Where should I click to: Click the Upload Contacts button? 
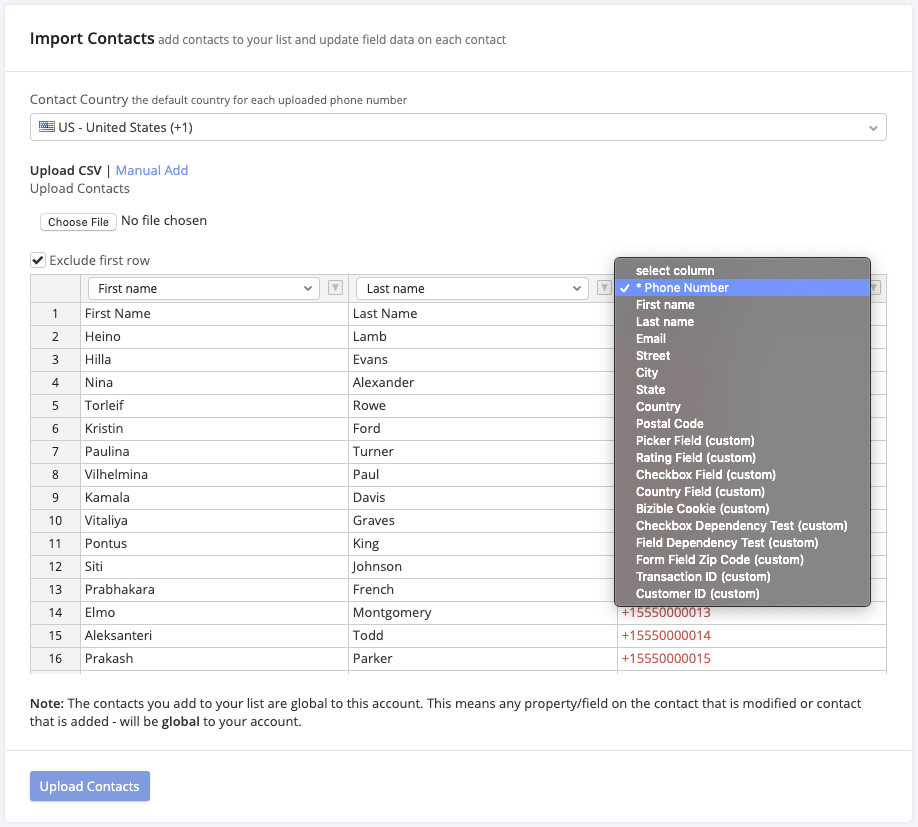click(x=90, y=786)
